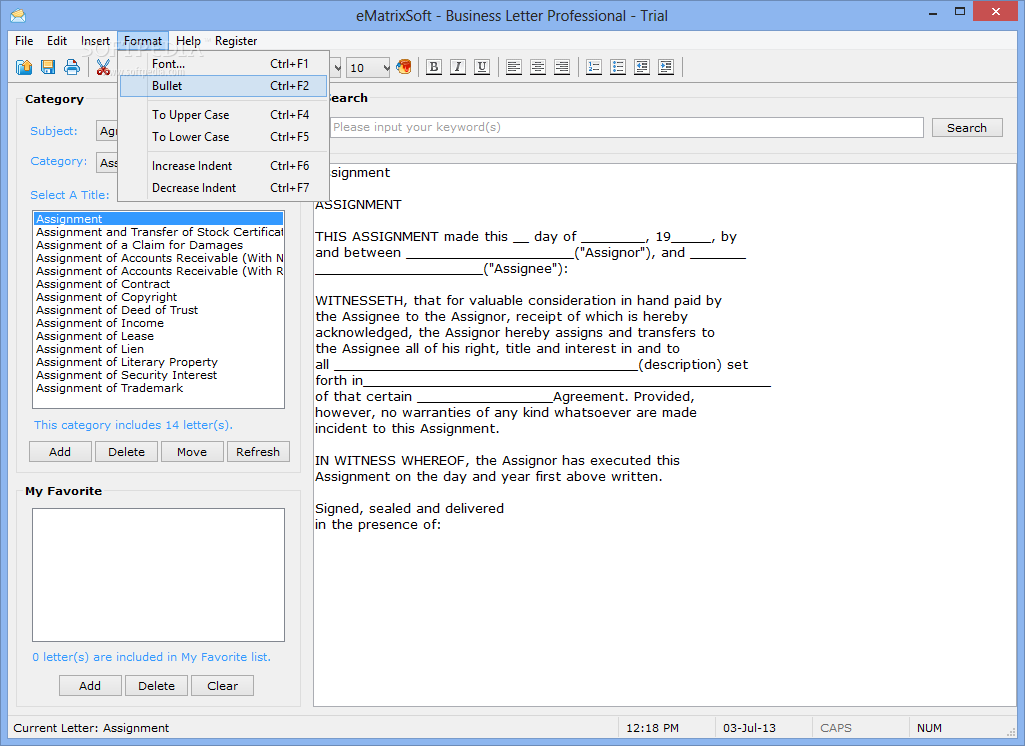Click the keyword search input field
Screen dimensions: 1025x746
(626, 127)
